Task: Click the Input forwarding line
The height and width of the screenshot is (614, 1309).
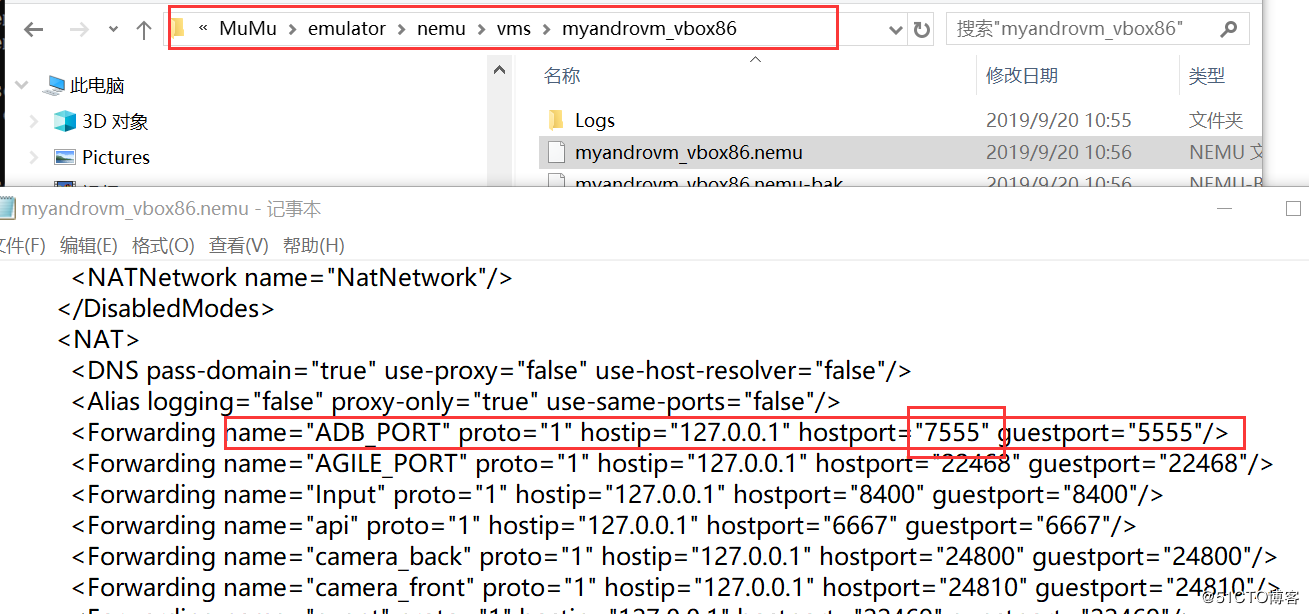Action: (617, 495)
